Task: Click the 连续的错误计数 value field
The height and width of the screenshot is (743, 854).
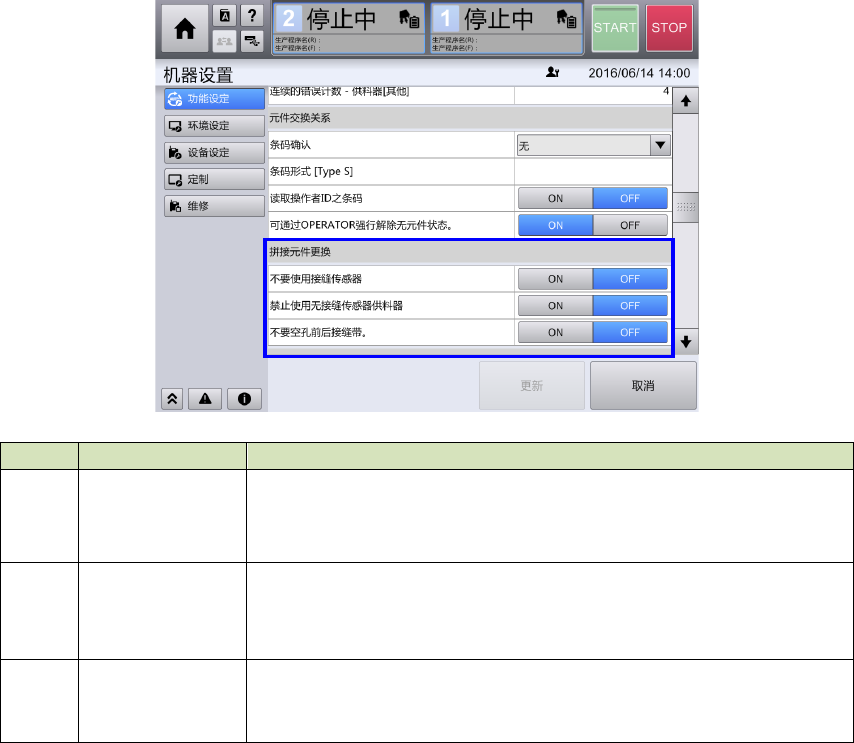Action: point(593,94)
